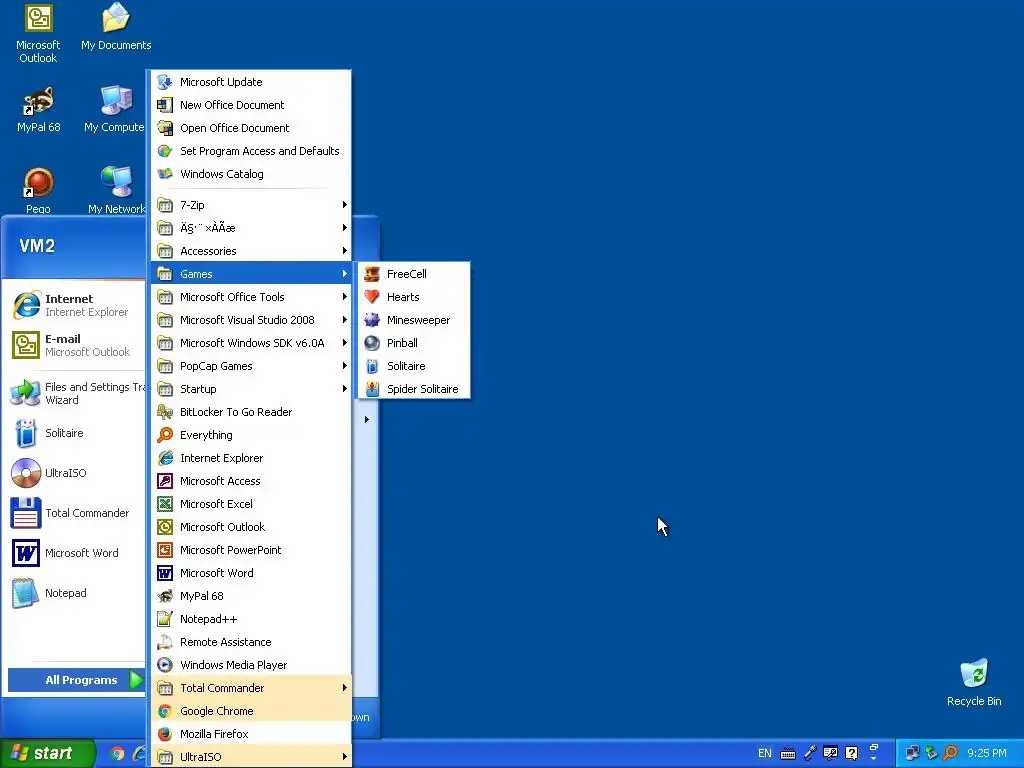Click language bar microphone icon
The image size is (1024, 768).
click(810, 753)
